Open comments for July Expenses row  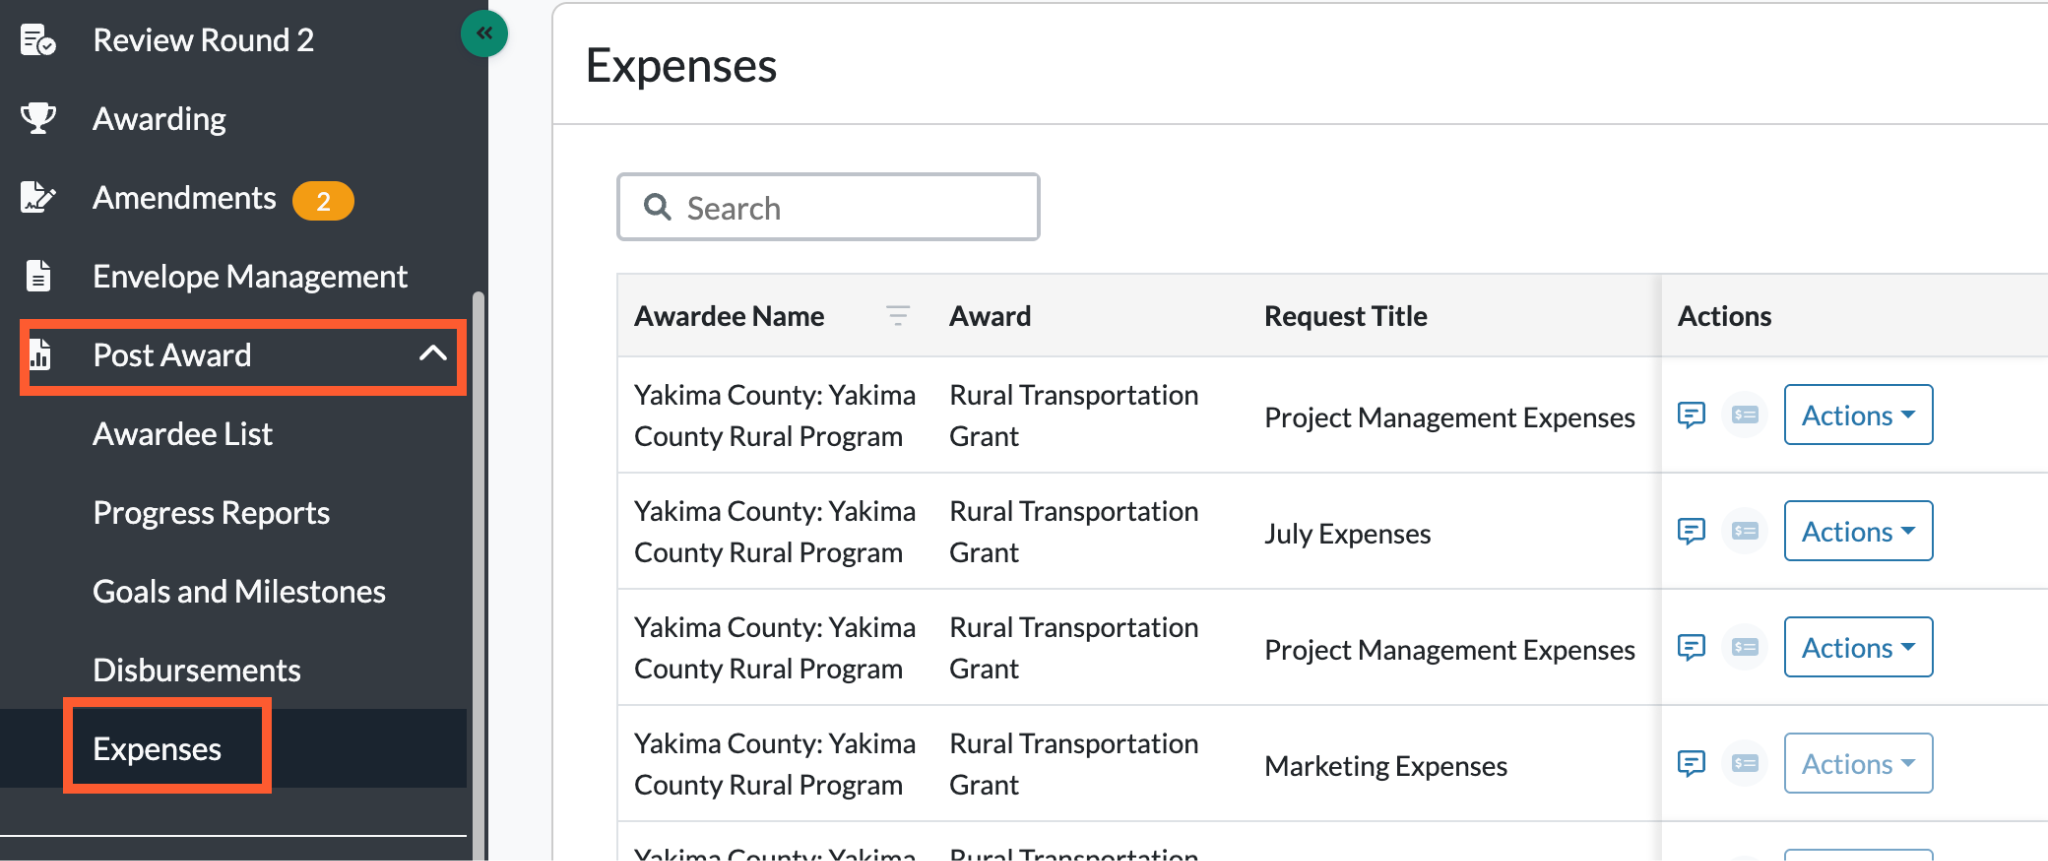pyautogui.click(x=1691, y=531)
